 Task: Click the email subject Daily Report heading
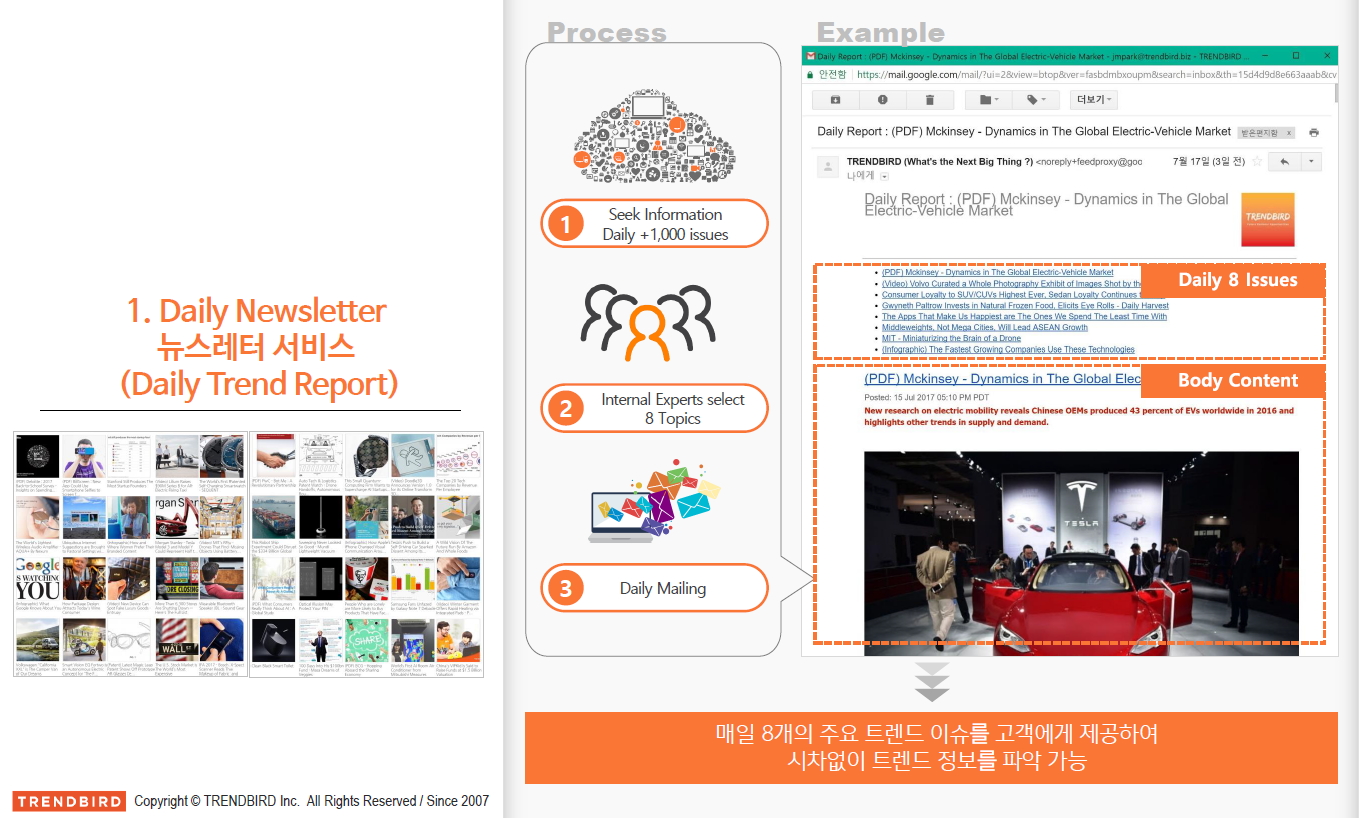(1024, 132)
